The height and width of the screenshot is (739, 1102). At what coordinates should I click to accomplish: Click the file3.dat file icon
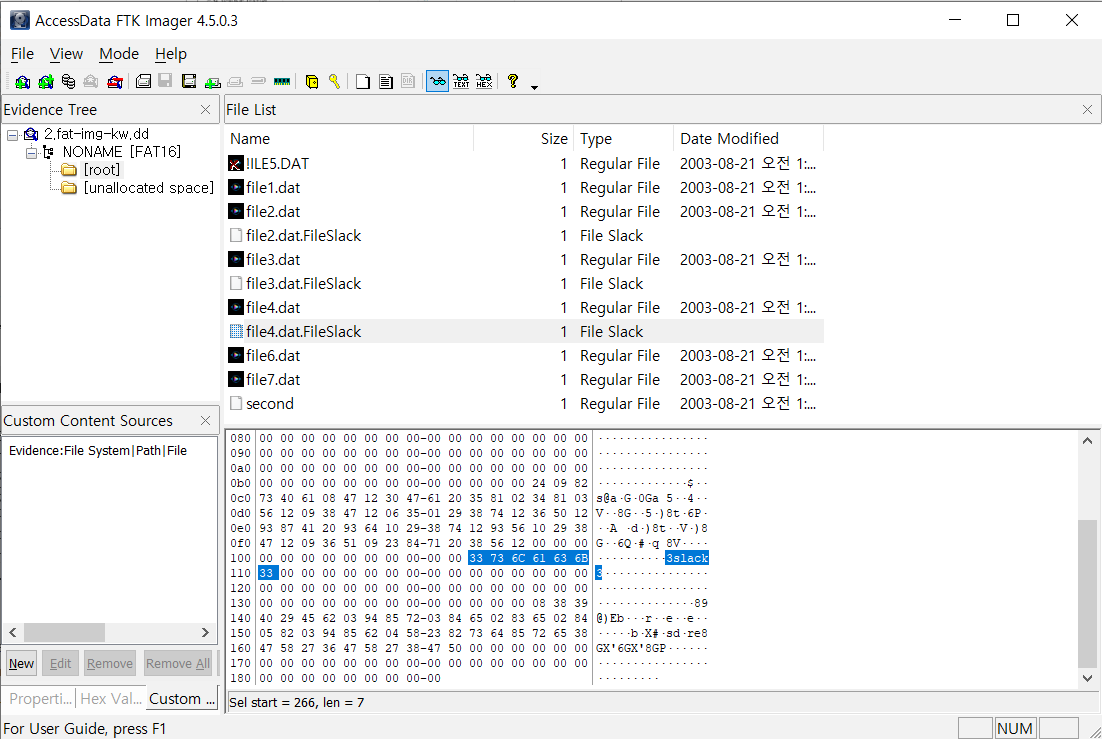(236, 259)
